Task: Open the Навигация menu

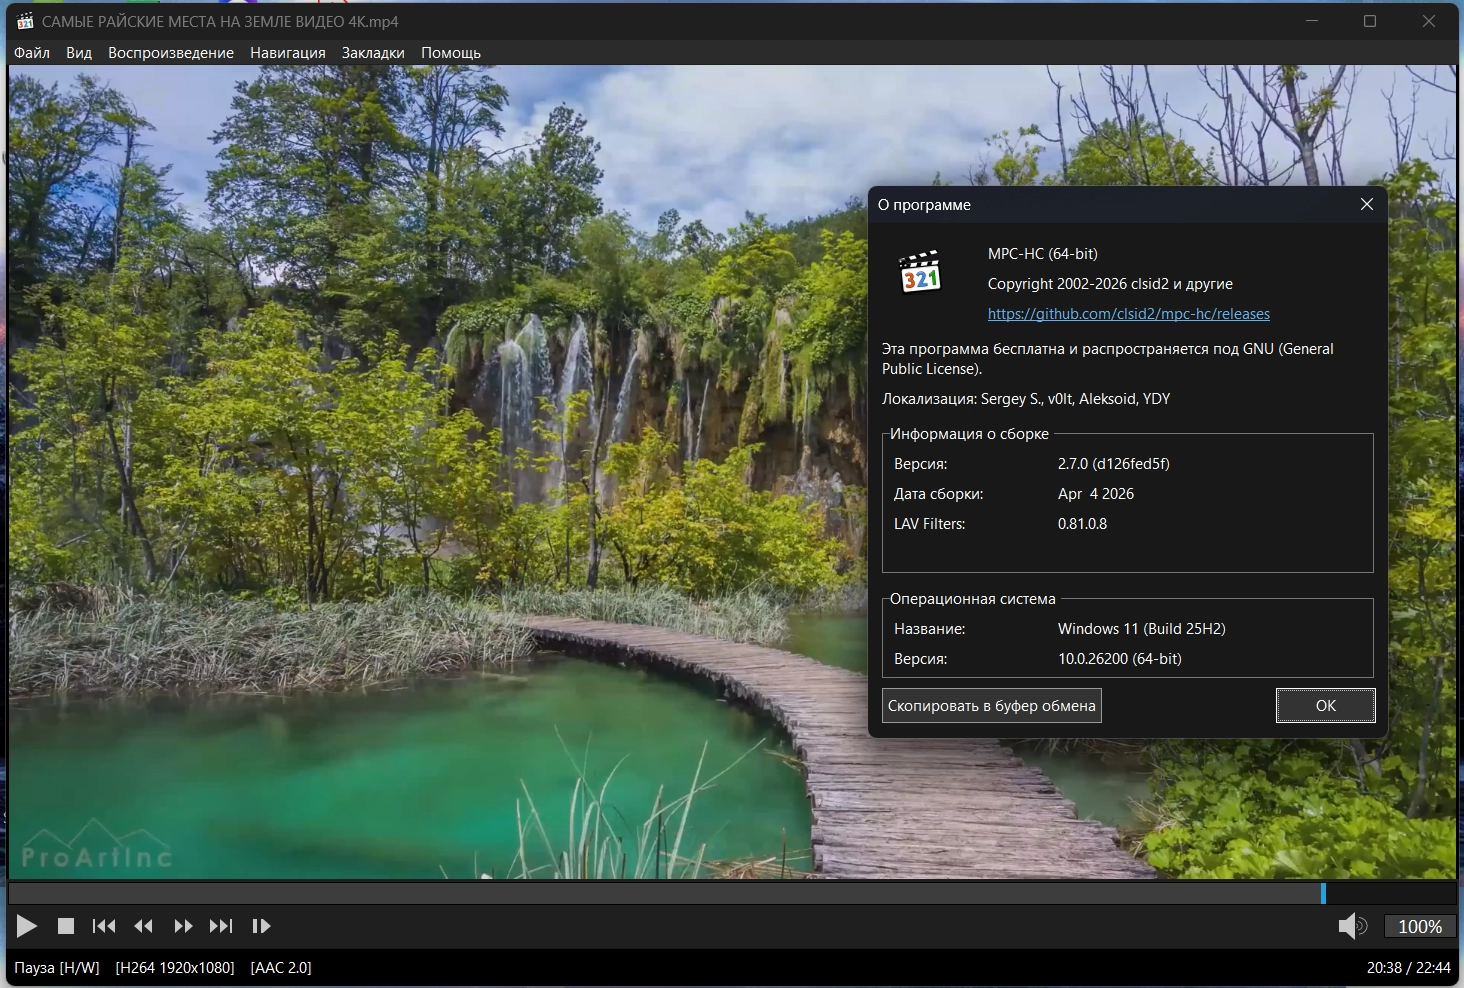Action: click(288, 53)
